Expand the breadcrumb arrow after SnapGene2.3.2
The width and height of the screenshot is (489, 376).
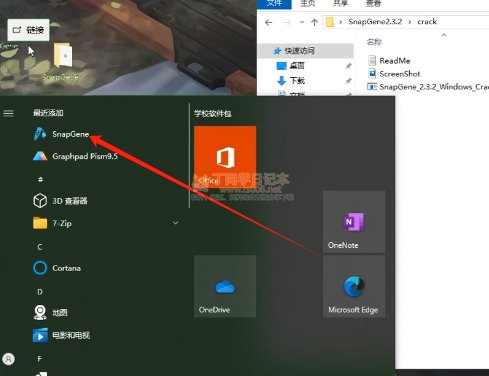410,22
